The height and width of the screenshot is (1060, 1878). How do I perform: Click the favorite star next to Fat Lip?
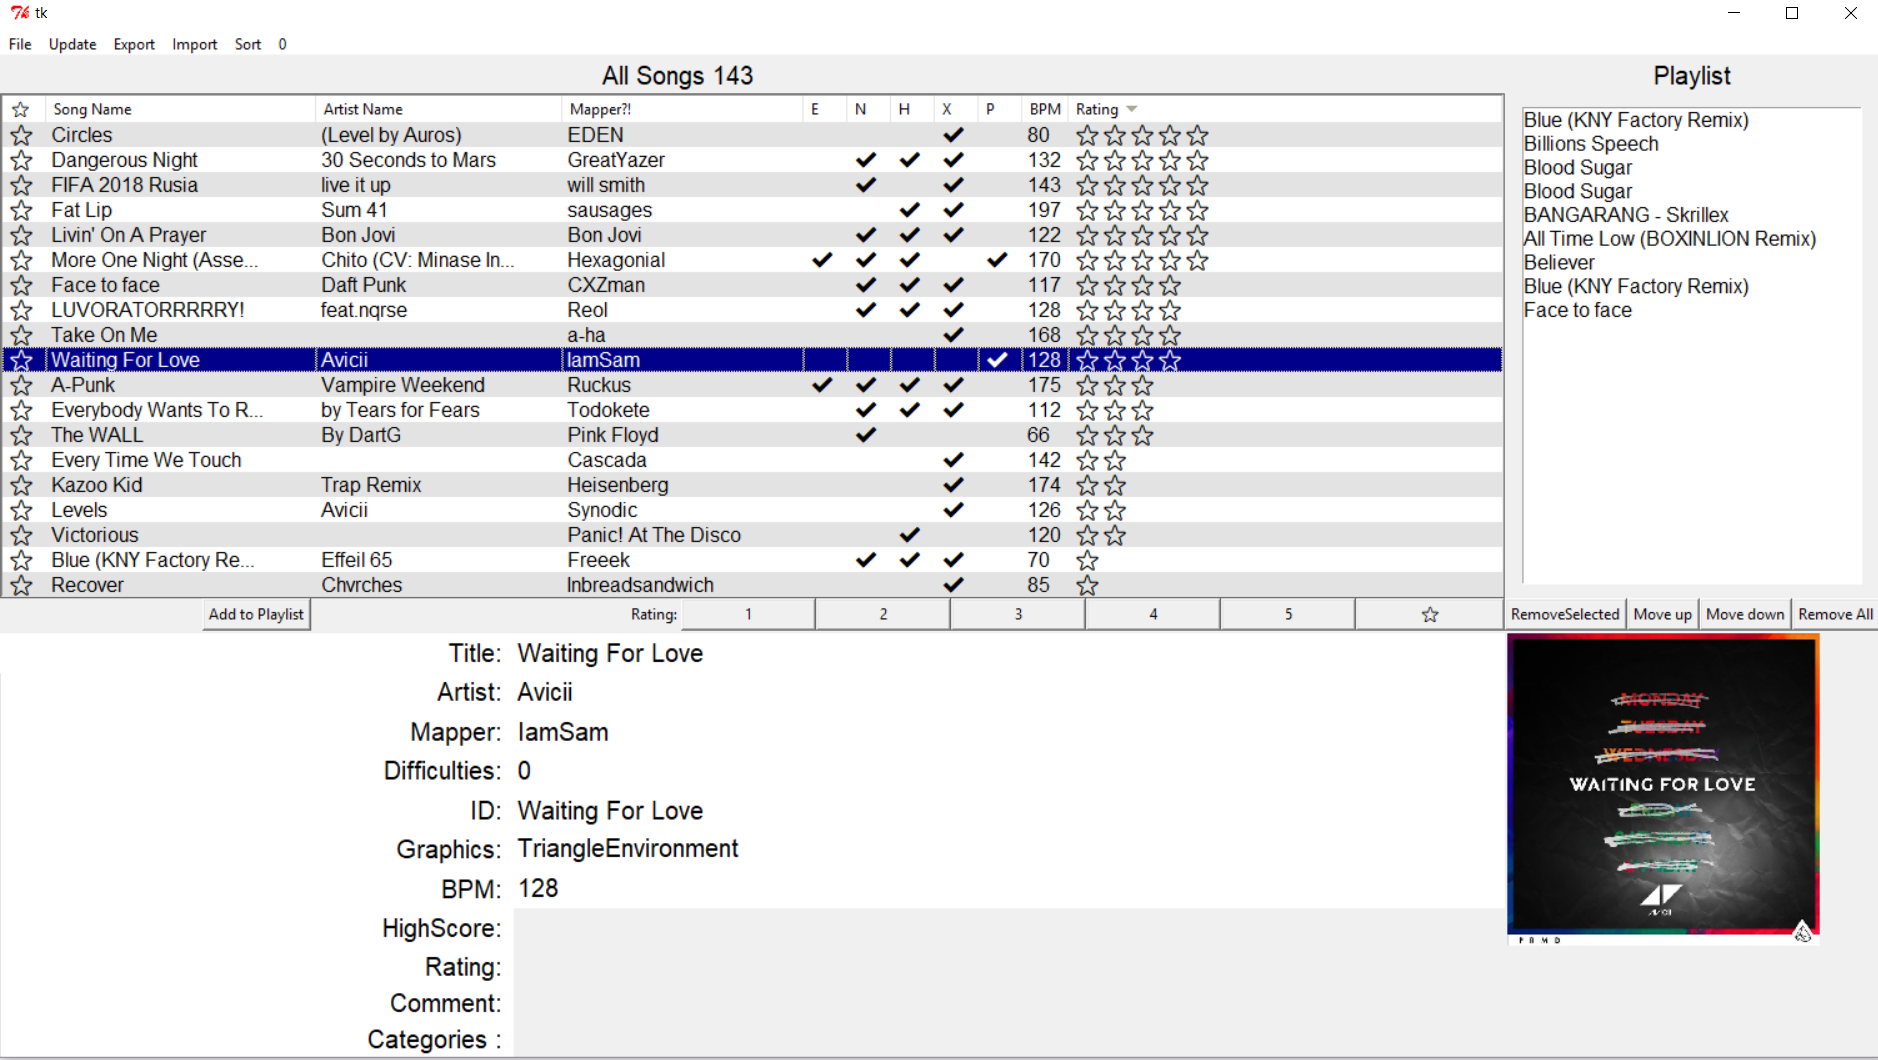[x=21, y=210]
